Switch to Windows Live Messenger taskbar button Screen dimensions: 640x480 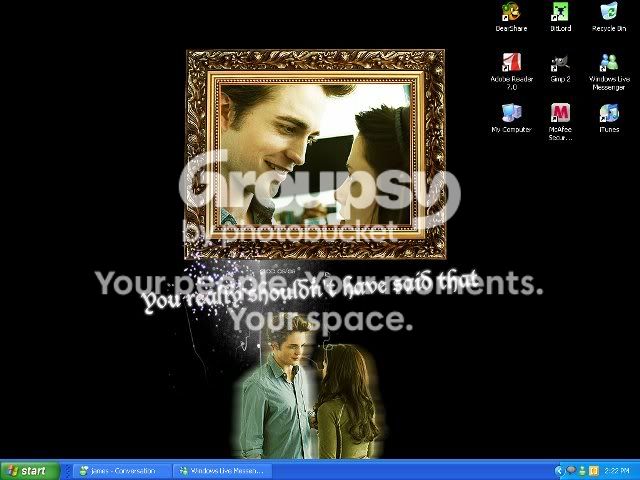[222, 471]
